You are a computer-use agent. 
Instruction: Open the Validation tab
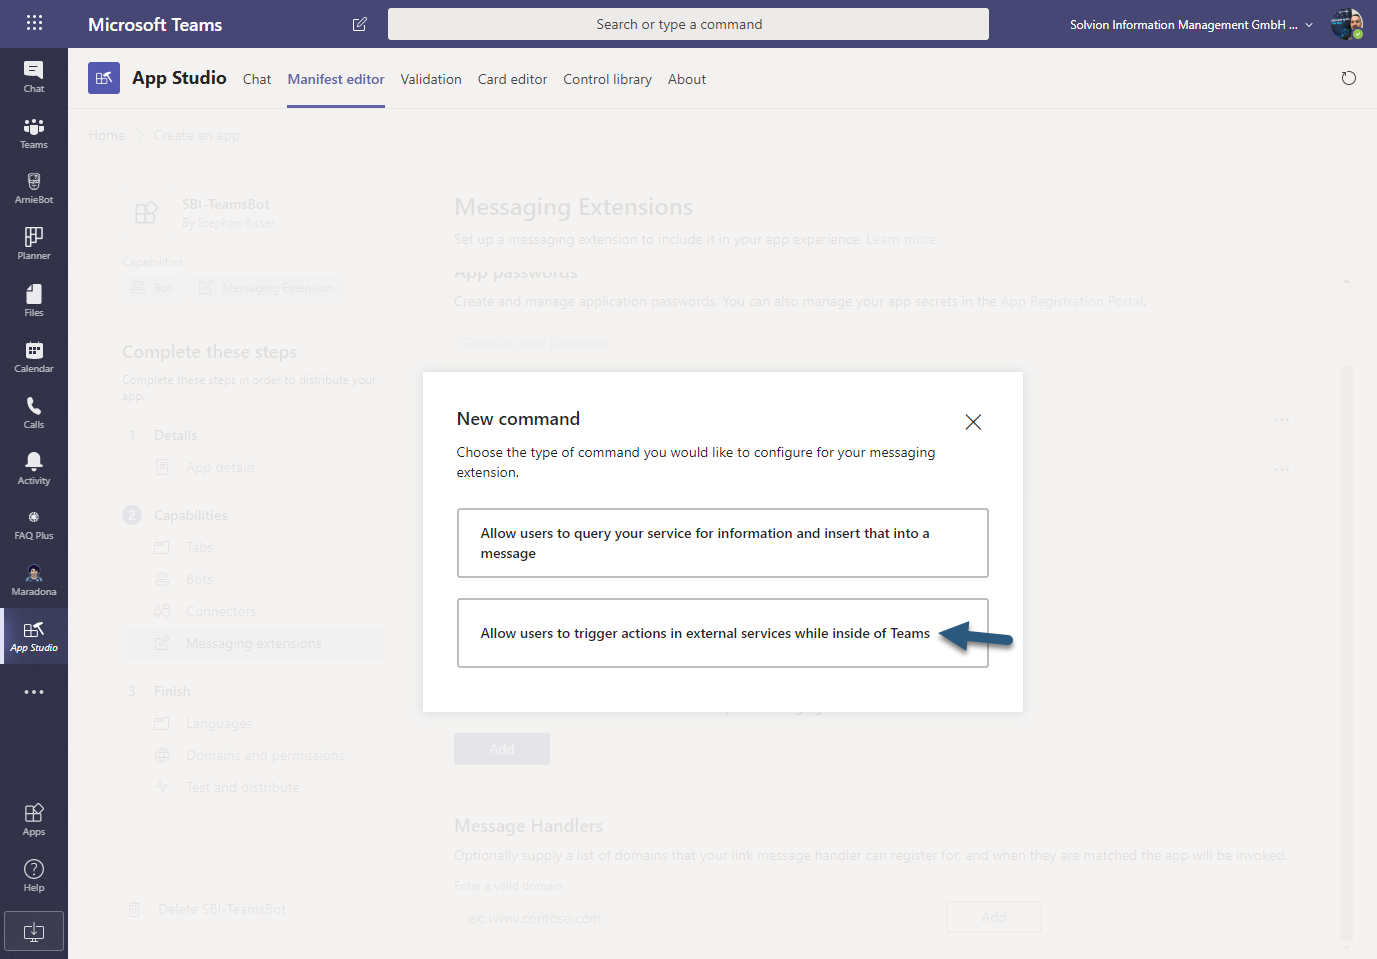tap(431, 79)
